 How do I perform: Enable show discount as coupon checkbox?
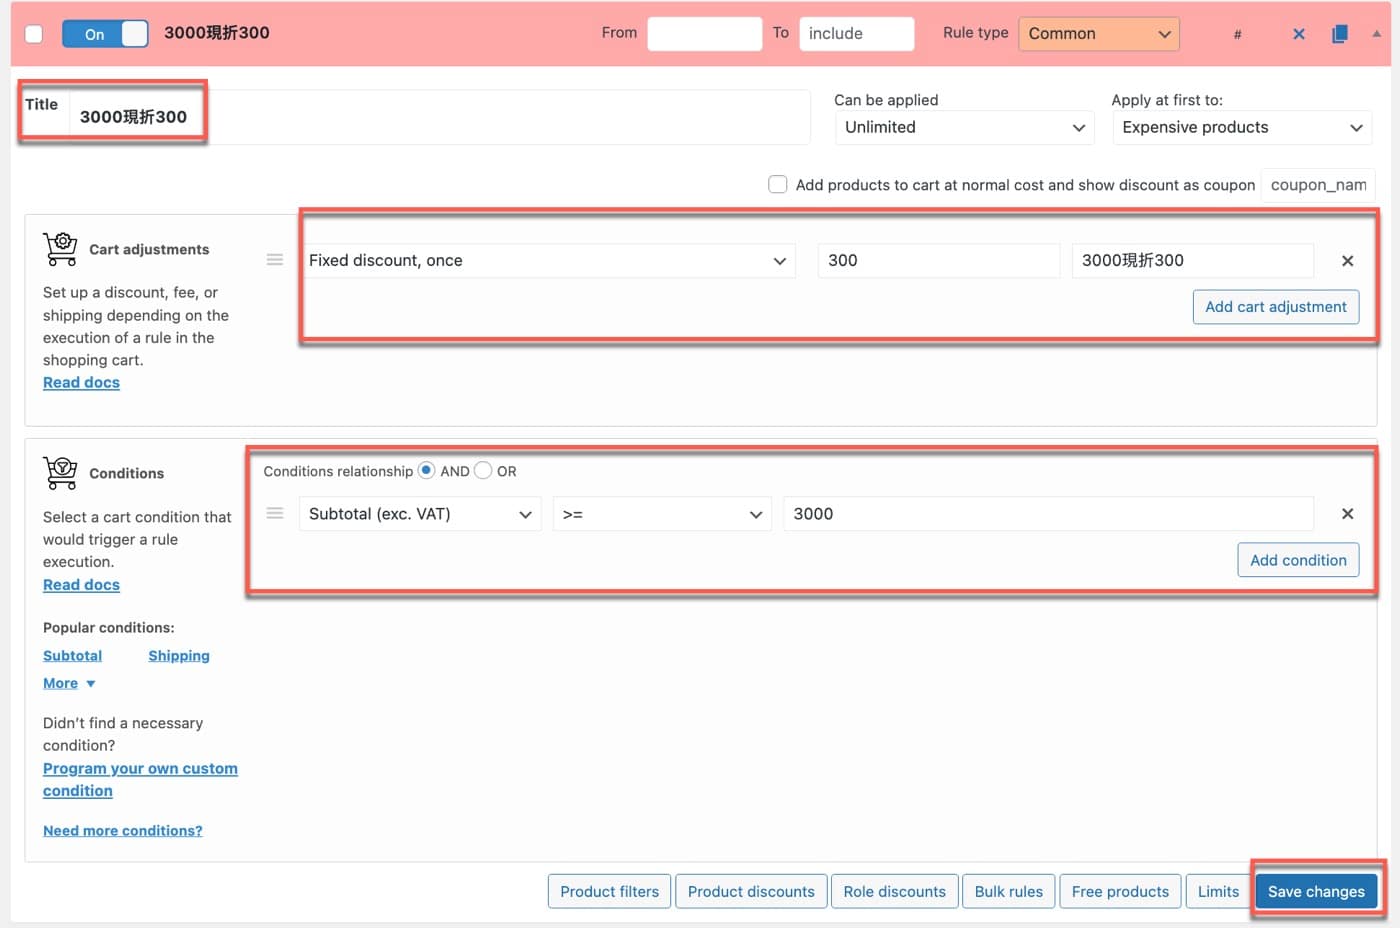coord(777,185)
